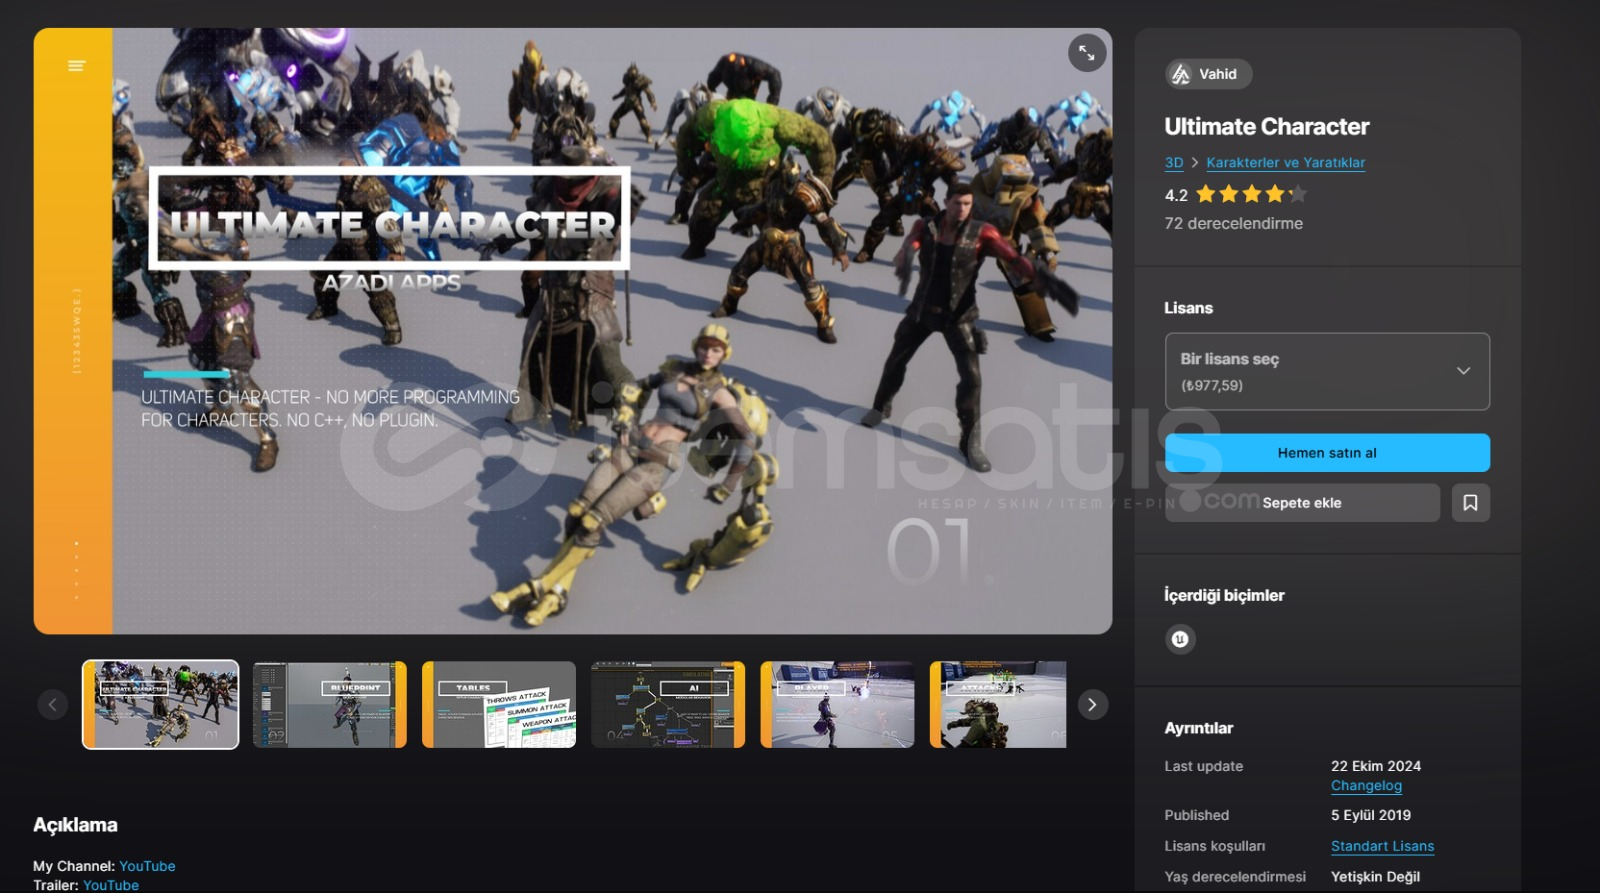This screenshot has height=893, width=1600.
Task: Open the 72 derecelendirme ratings text
Action: tap(1233, 223)
